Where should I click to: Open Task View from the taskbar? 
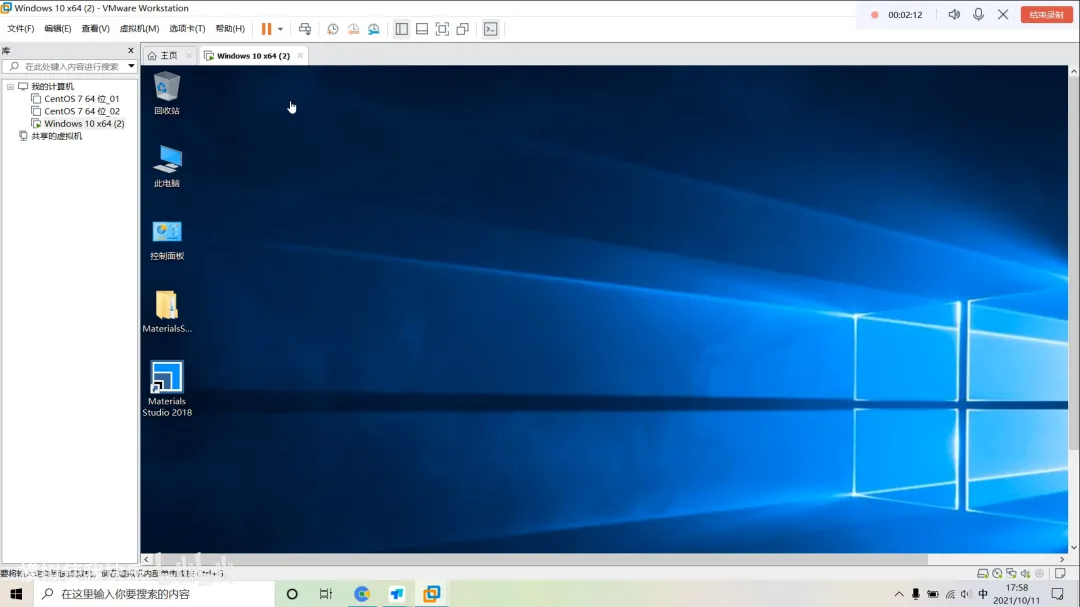point(326,594)
